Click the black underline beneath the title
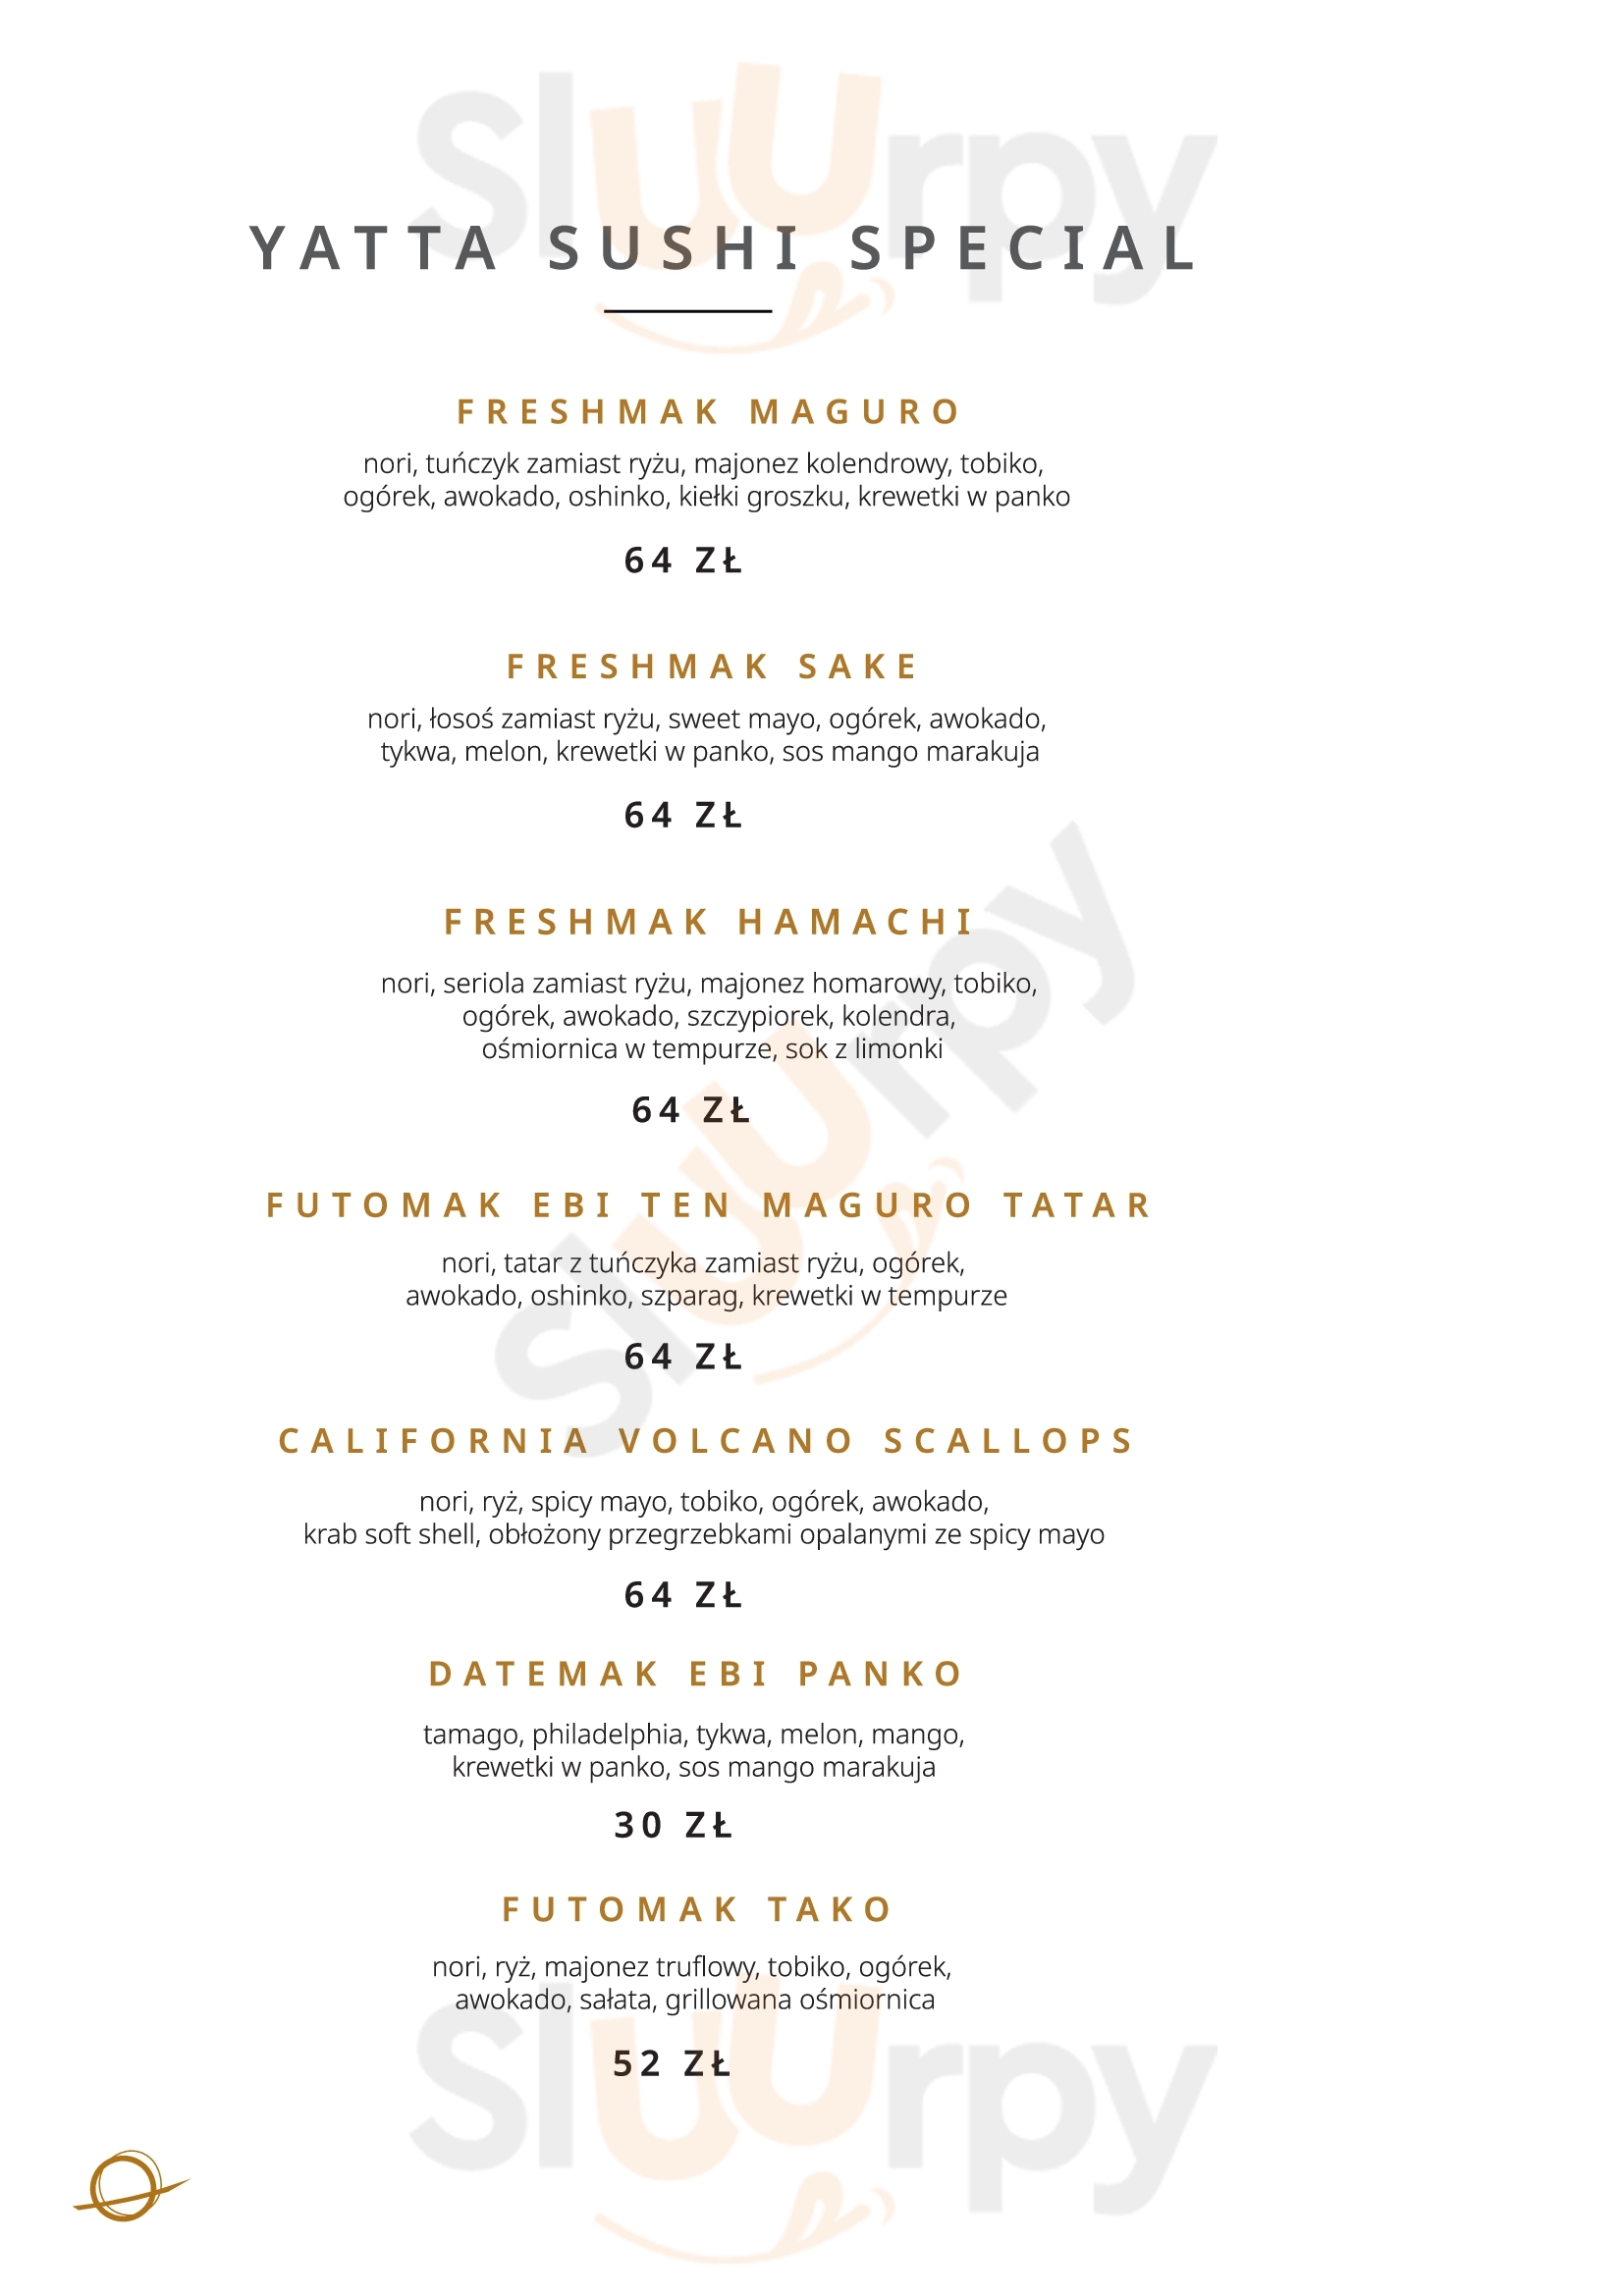The width and height of the screenshot is (1624, 2296). pos(688,311)
